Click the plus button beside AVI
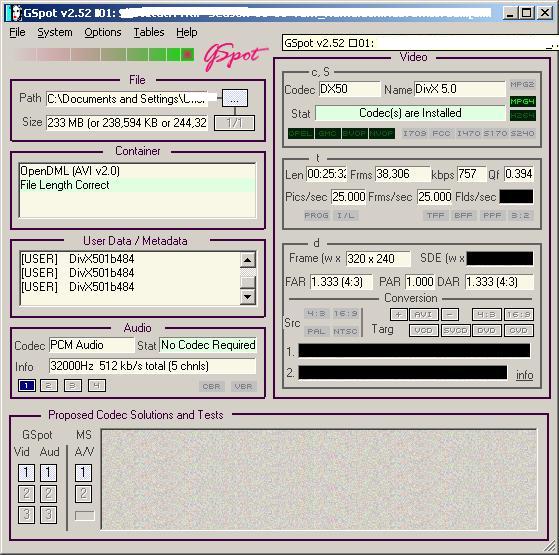 (399, 315)
